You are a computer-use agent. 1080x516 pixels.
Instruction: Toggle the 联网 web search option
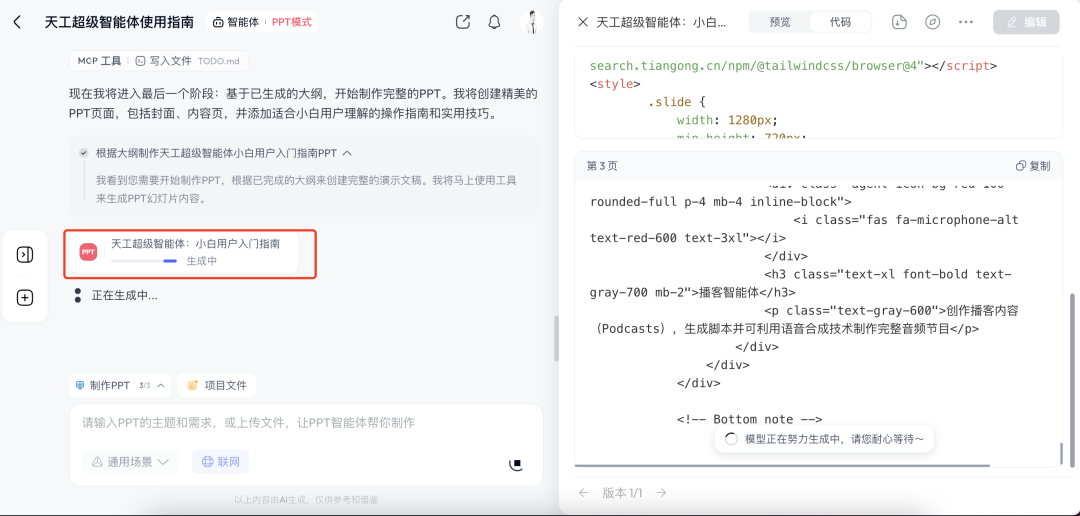coord(220,462)
